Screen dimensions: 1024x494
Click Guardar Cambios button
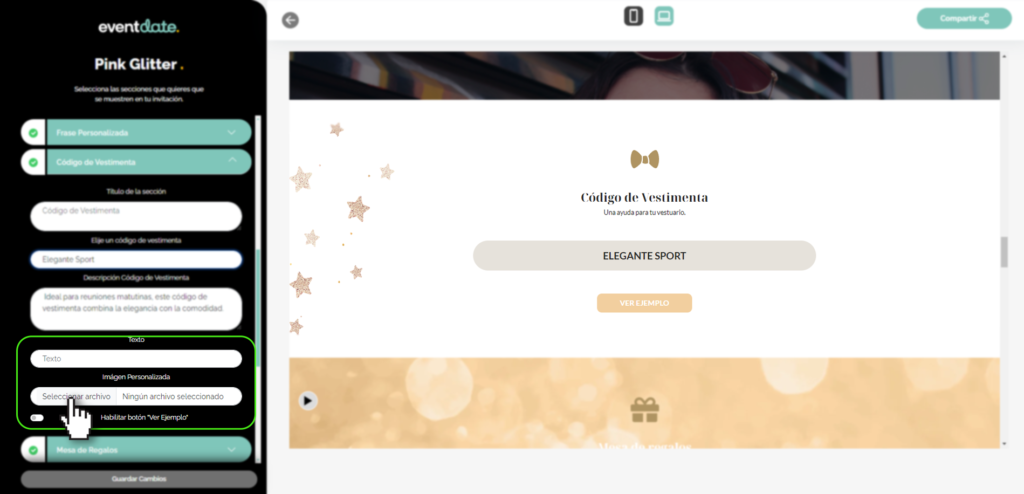coord(139,479)
